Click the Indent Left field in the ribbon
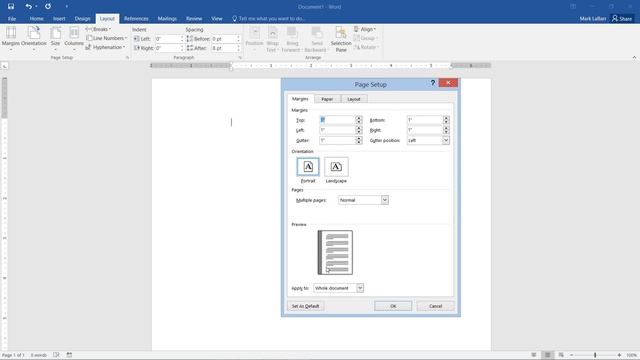Viewport: 640px width, 360px height. pyautogui.click(x=169, y=39)
